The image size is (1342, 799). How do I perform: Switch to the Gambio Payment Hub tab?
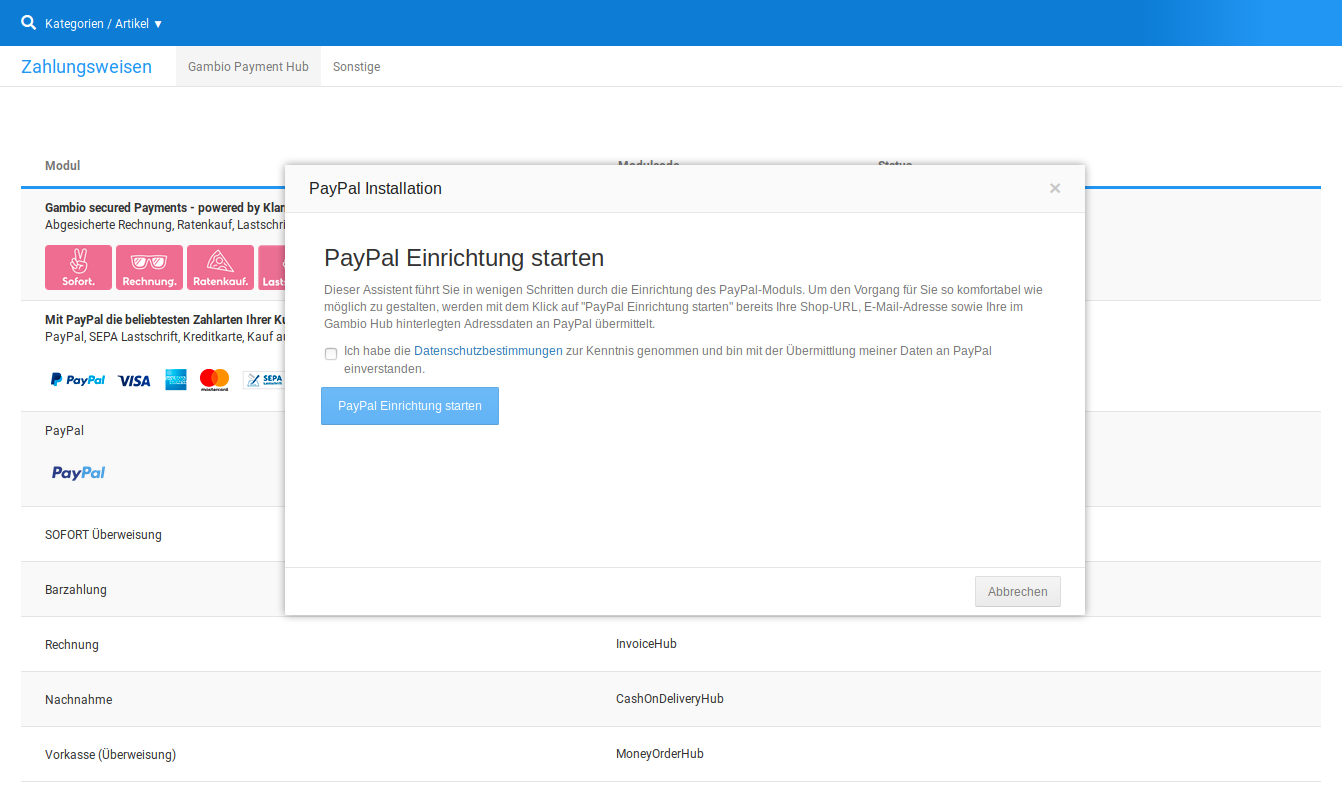coord(248,67)
